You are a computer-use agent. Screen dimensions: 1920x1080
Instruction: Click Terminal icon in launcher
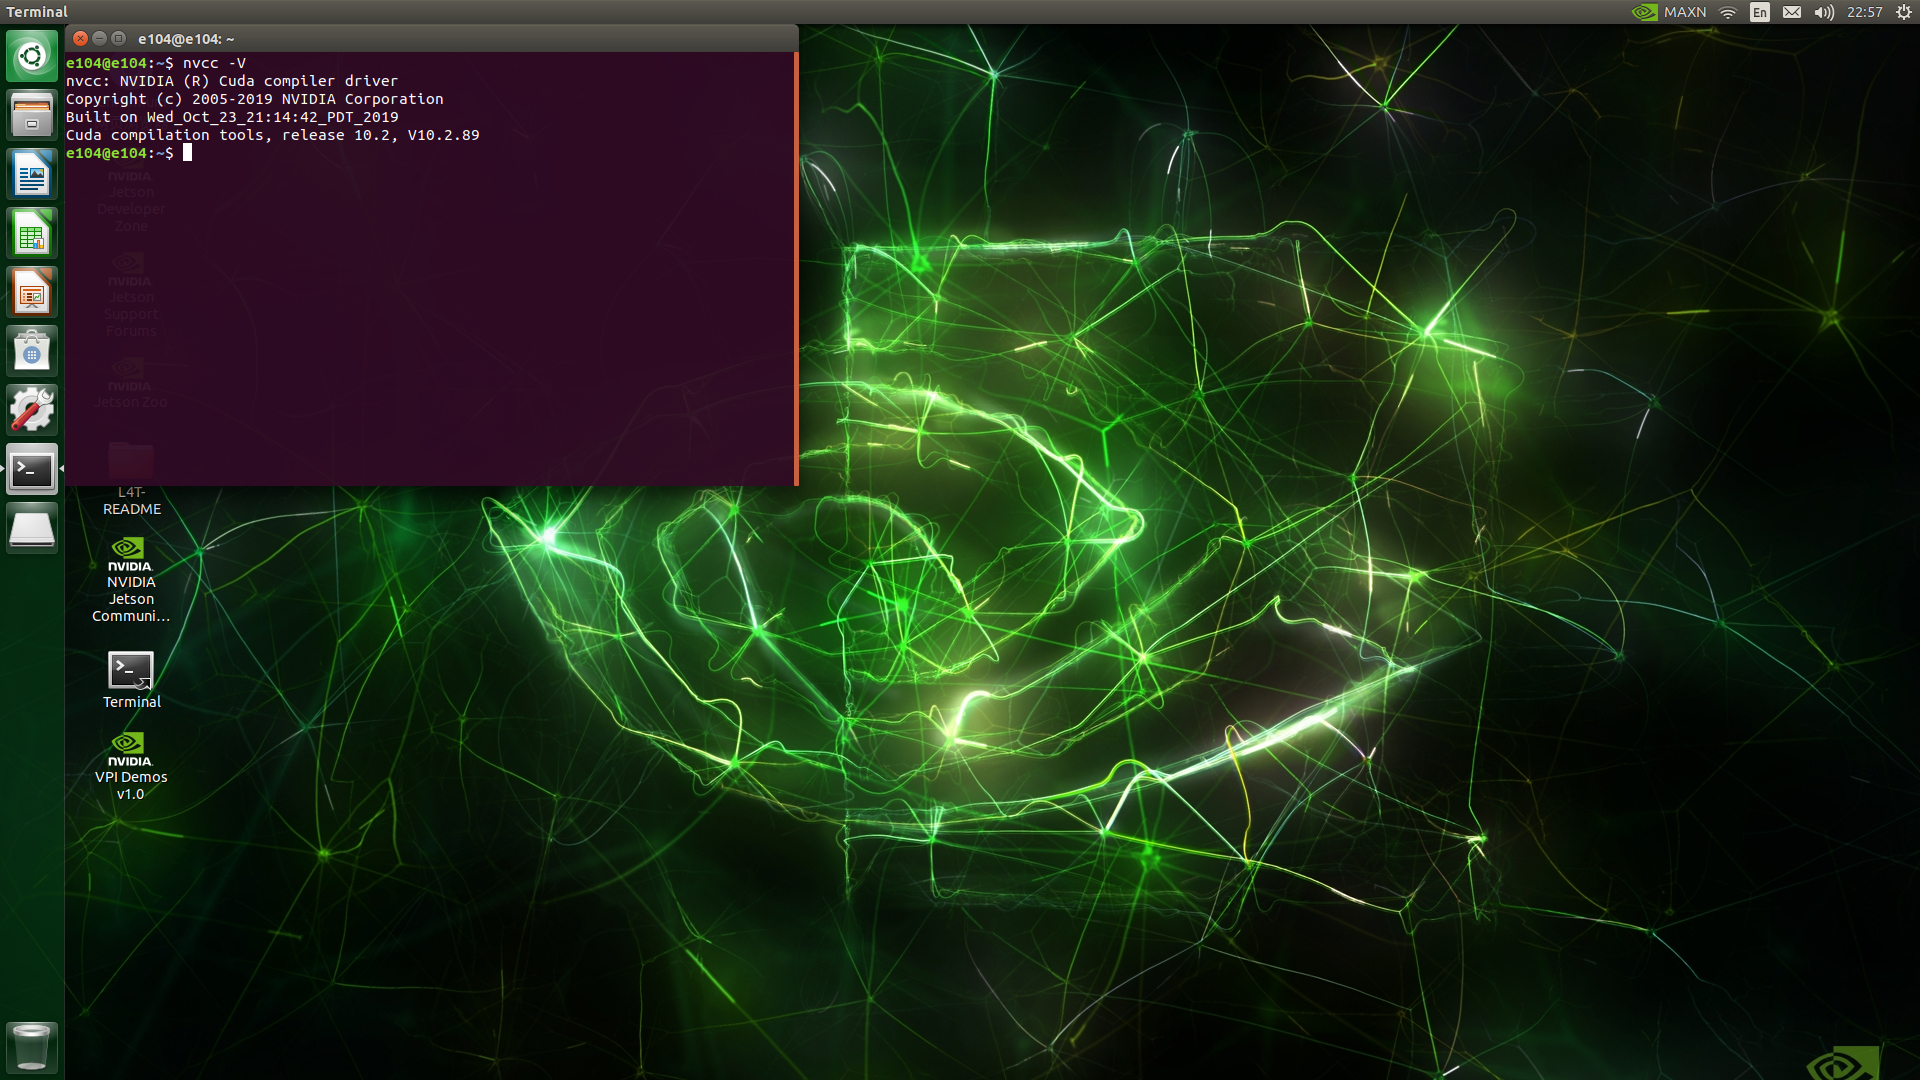pos(32,469)
